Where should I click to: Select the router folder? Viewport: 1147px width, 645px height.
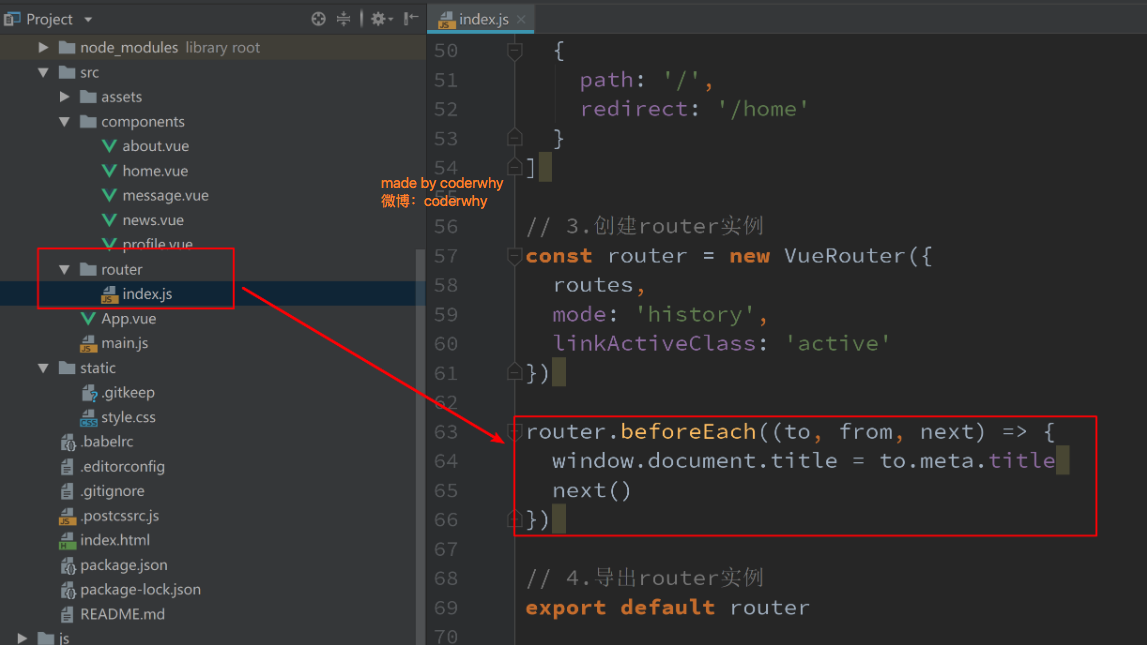[x=121, y=269]
